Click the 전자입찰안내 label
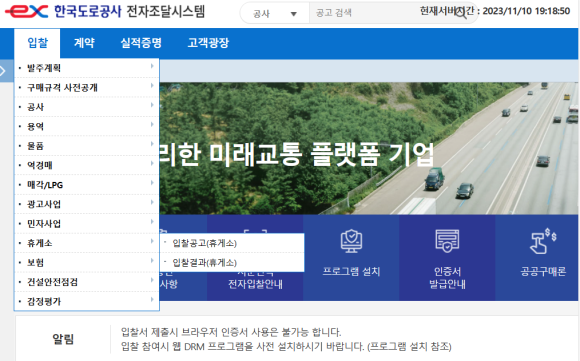Viewport: 580px width, 361px height. (x=255, y=284)
